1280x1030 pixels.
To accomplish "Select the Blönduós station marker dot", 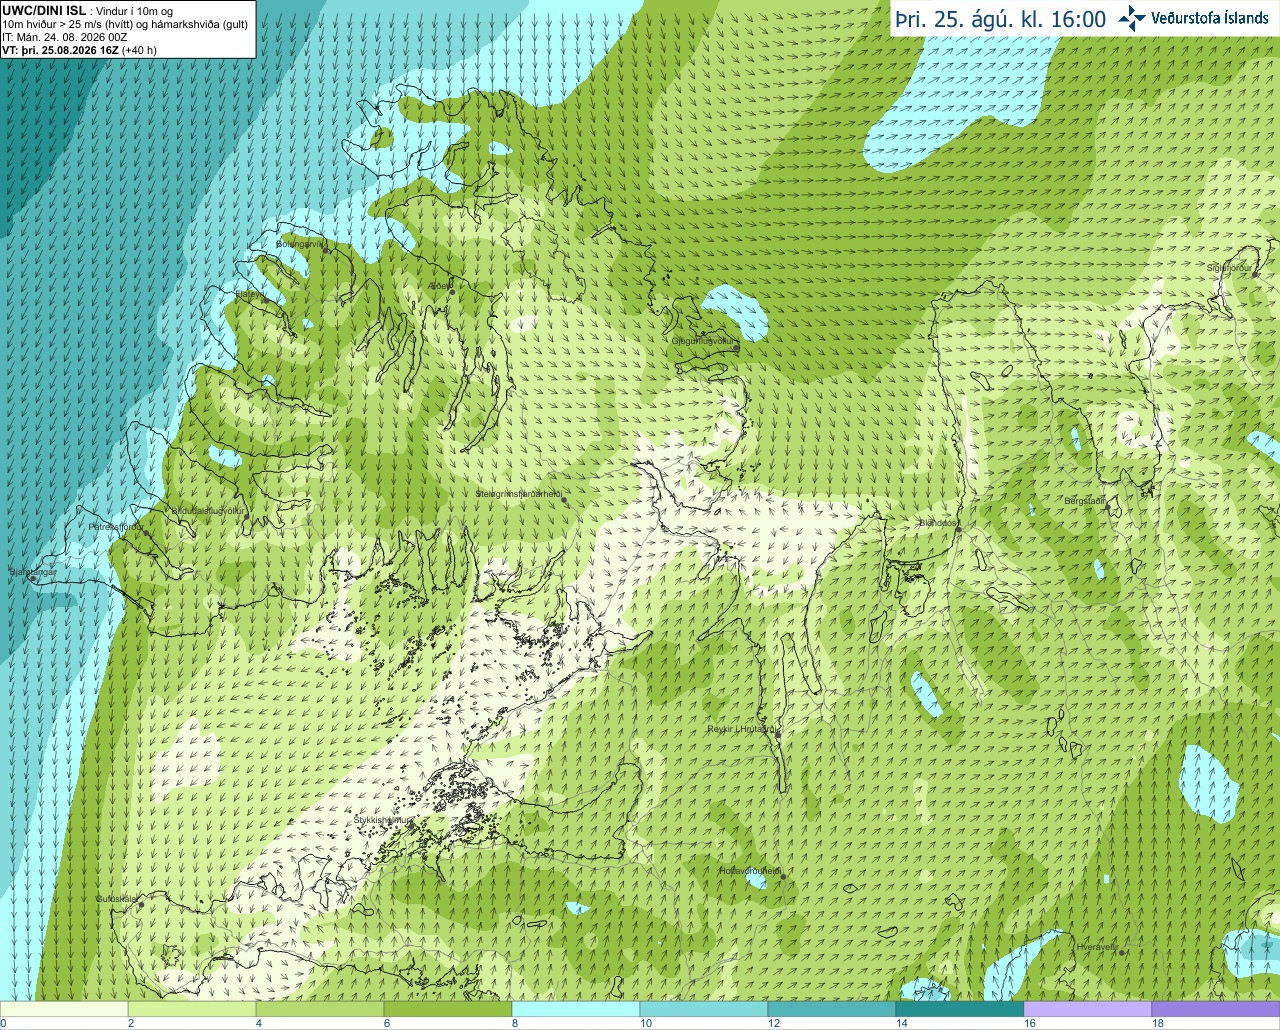I will 958,529.
